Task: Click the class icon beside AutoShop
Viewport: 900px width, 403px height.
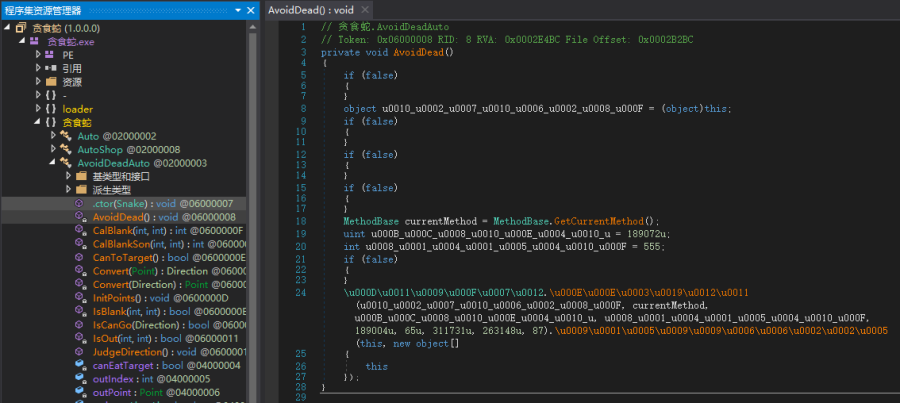Action: pos(65,149)
